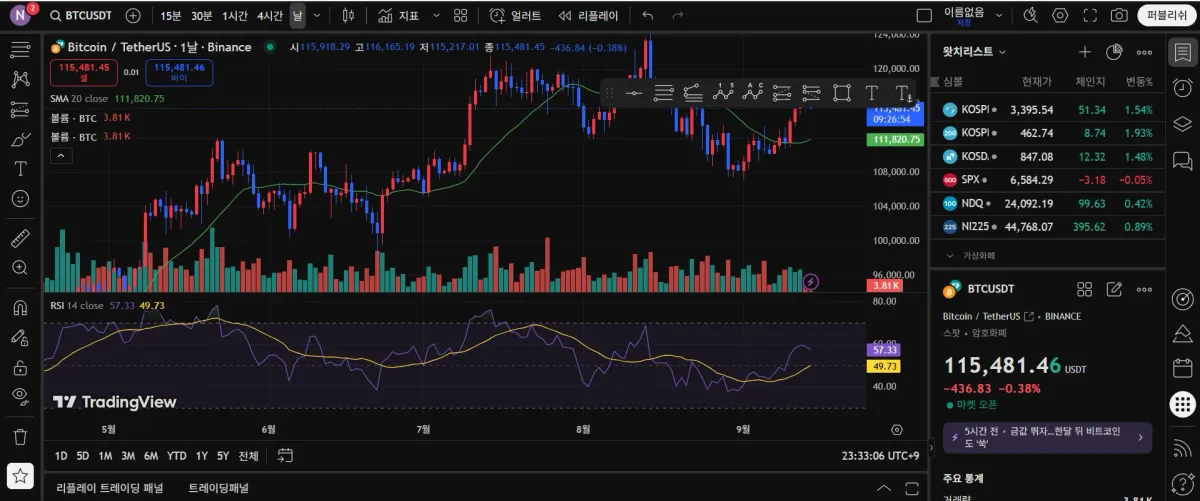Image resolution: width=1200 pixels, height=501 pixels.
Task: Select the 15분 timeframe
Action: pos(171,16)
